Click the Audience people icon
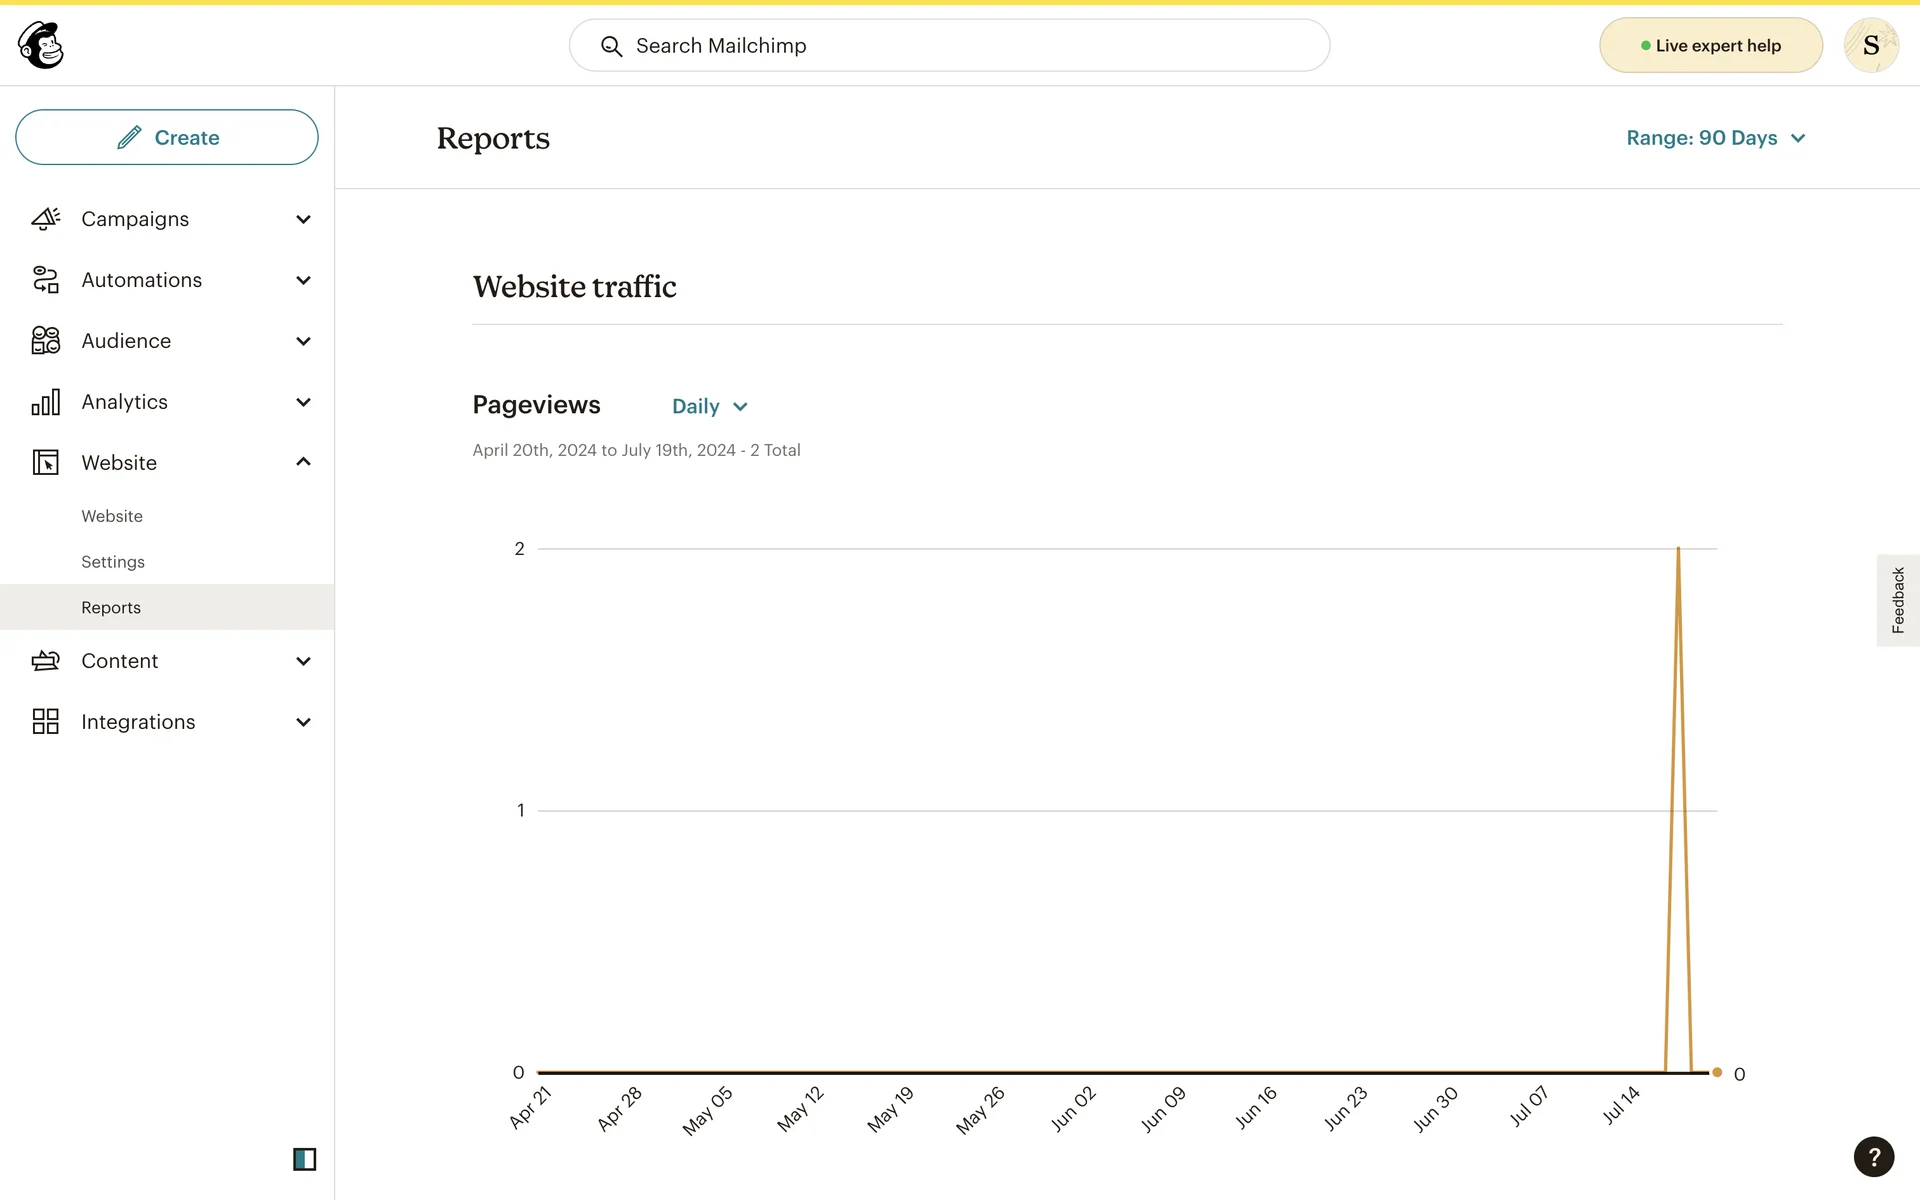The image size is (1920, 1200). tap(46, 341)
